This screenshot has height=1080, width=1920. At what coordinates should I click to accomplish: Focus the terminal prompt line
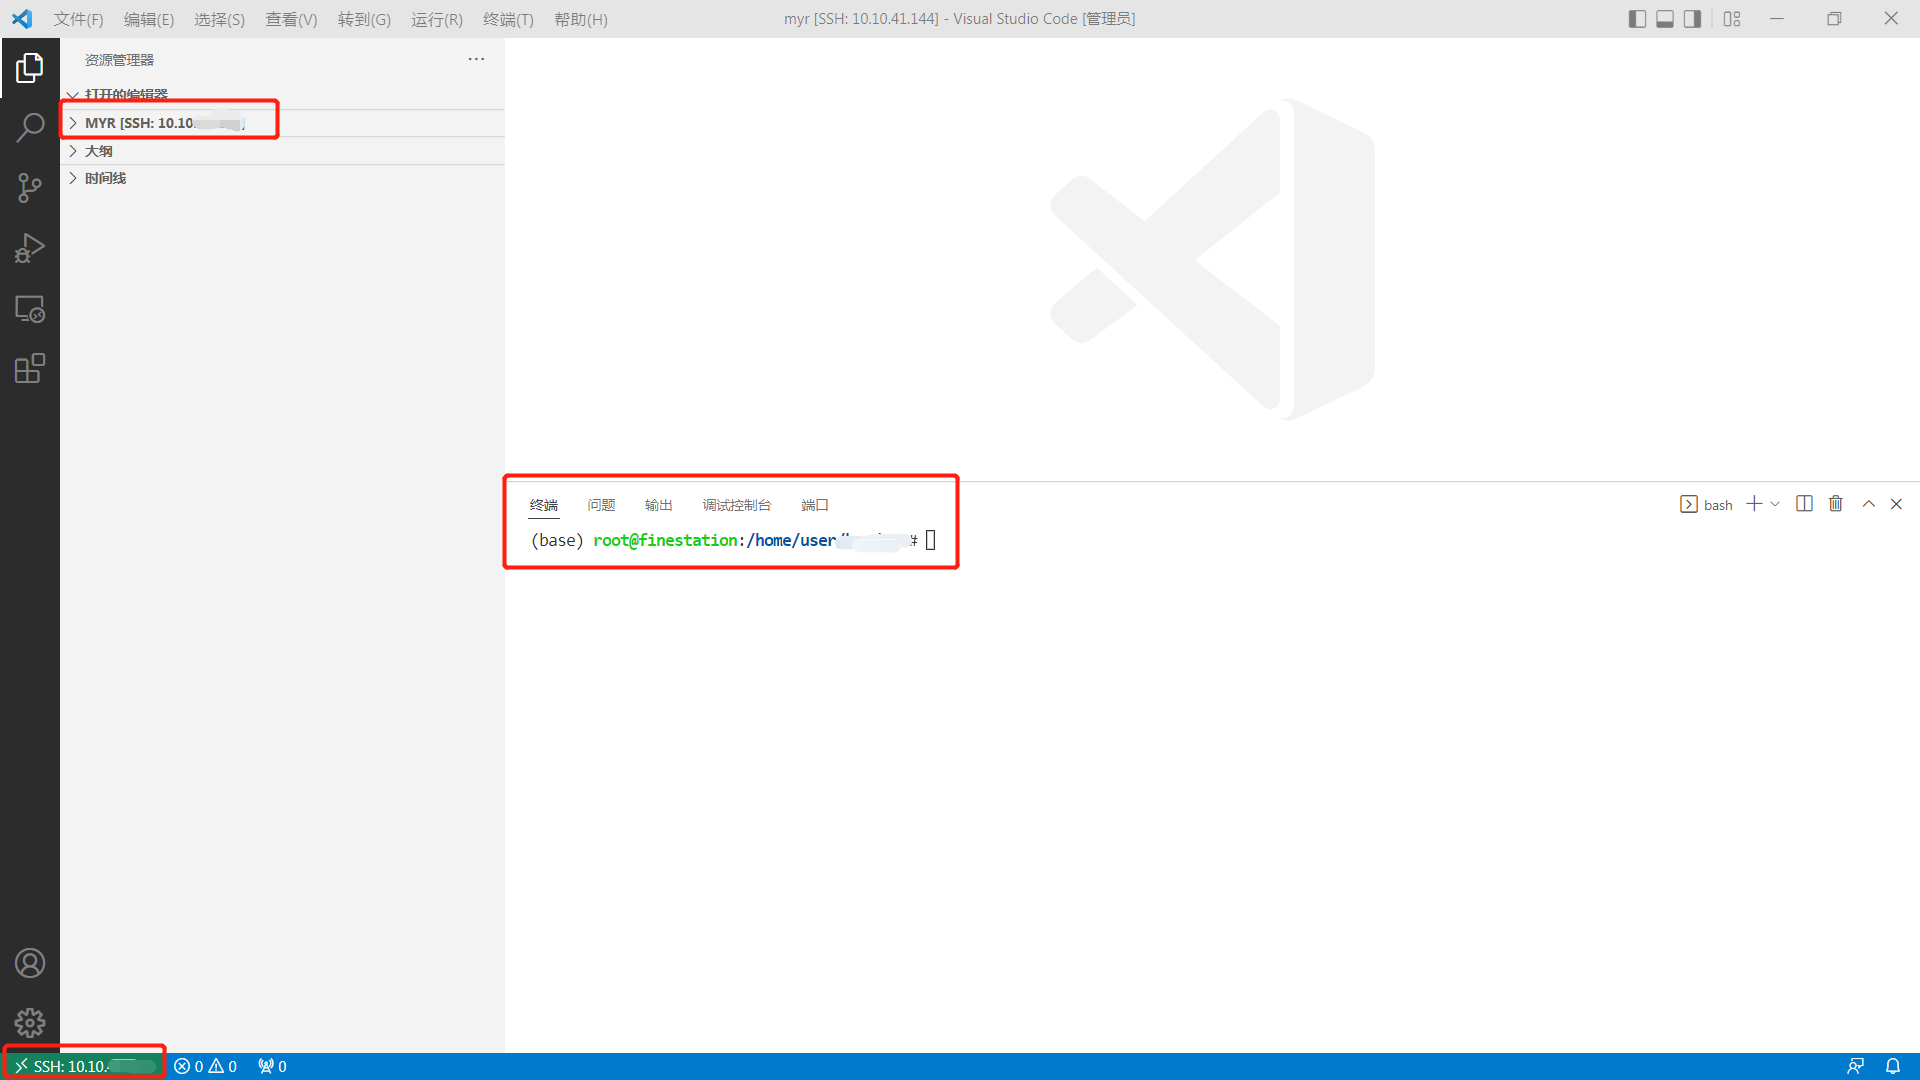tap(733, 540)
